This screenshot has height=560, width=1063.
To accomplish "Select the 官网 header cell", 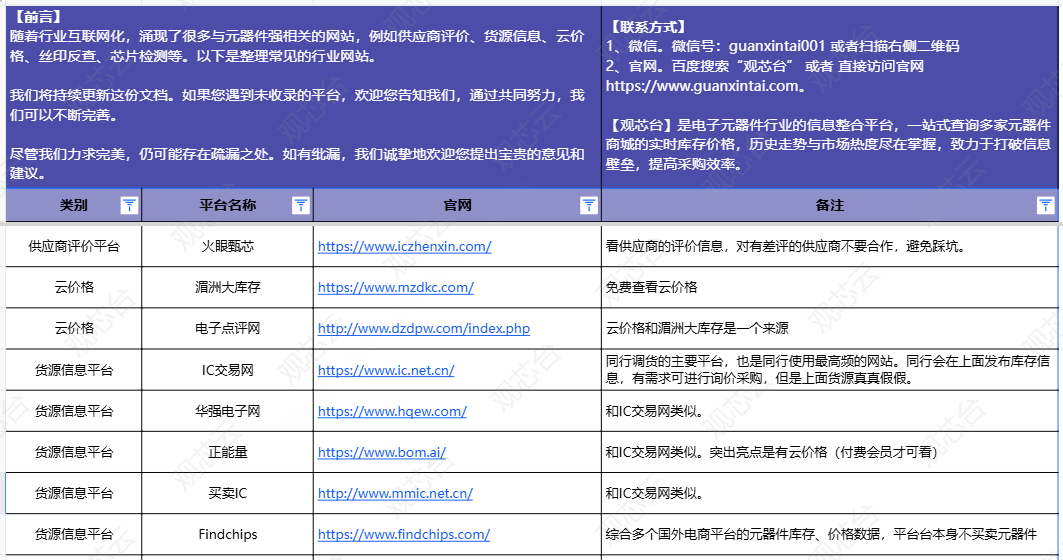I will [457, 205].
